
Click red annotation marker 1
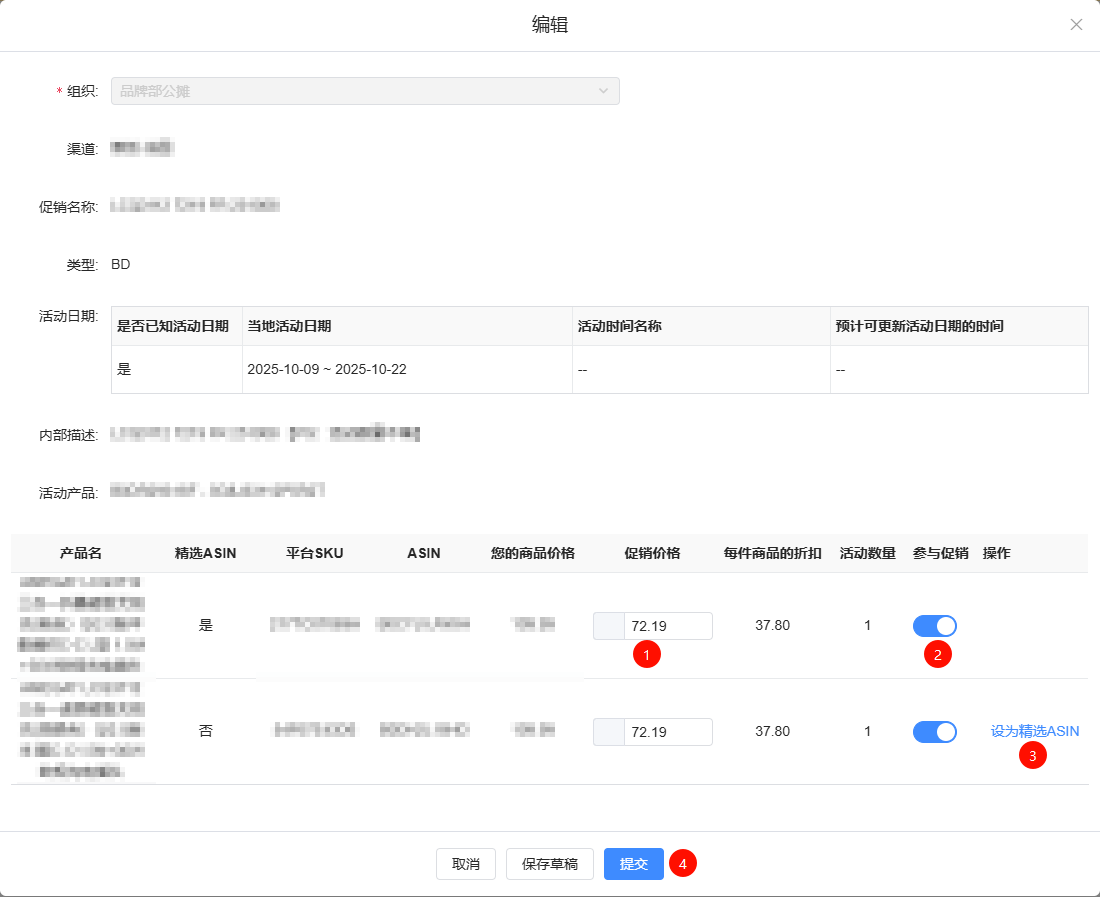(x=647, y=656)
